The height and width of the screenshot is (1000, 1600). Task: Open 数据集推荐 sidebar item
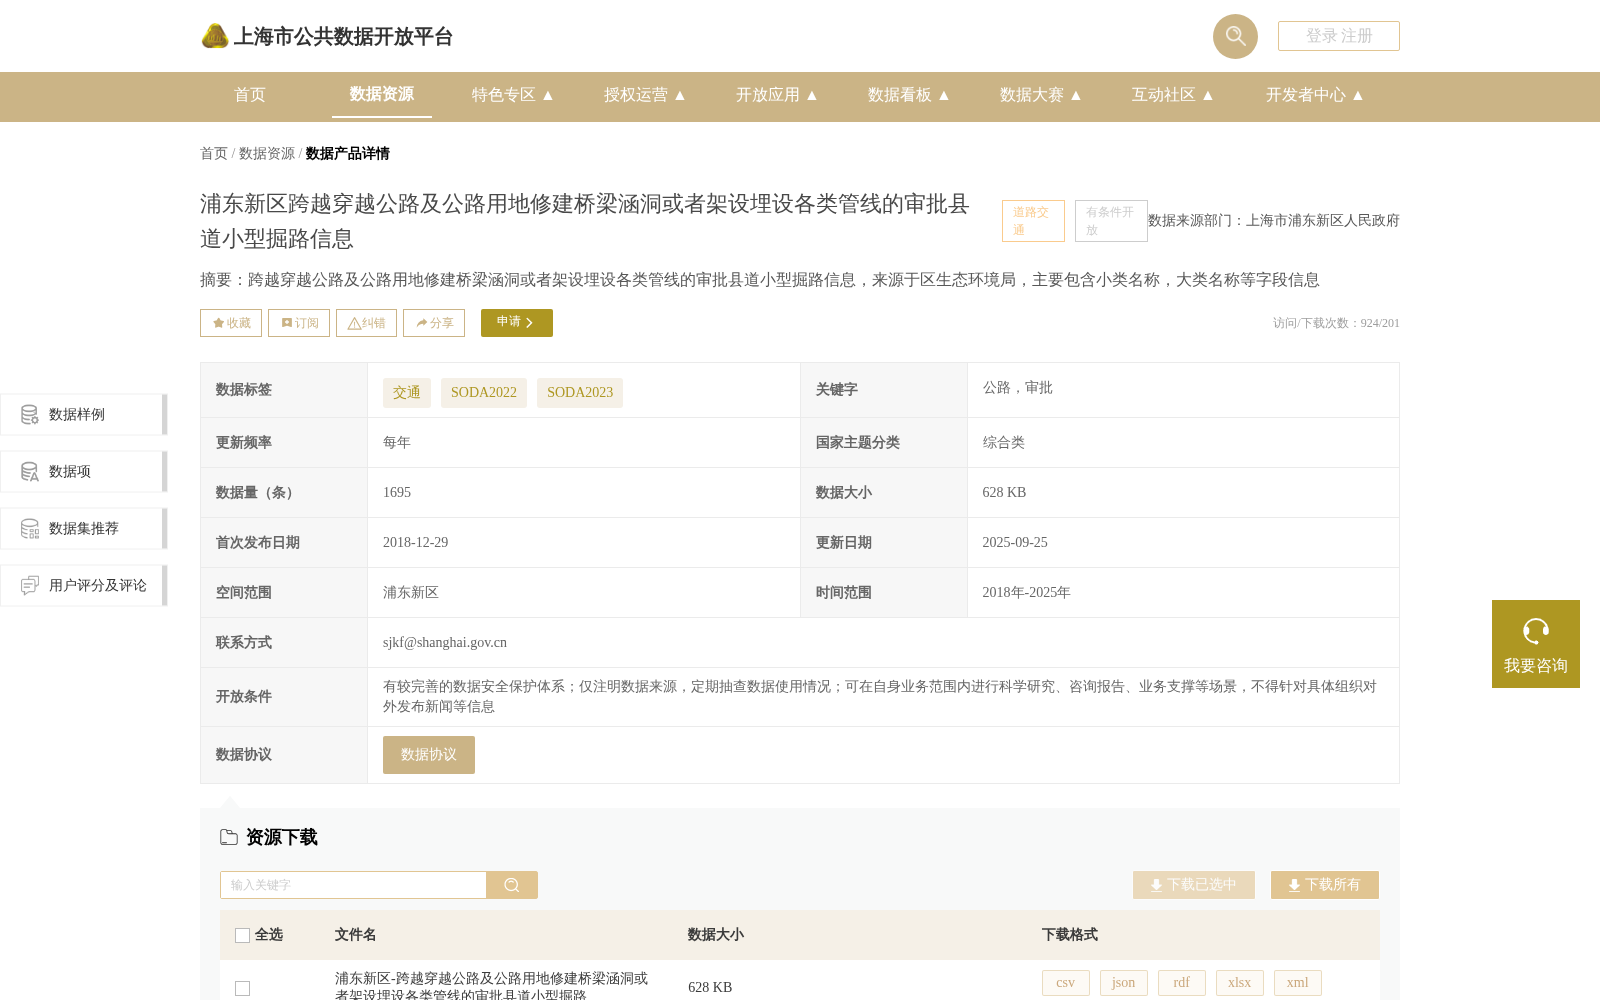pos(83,528)
